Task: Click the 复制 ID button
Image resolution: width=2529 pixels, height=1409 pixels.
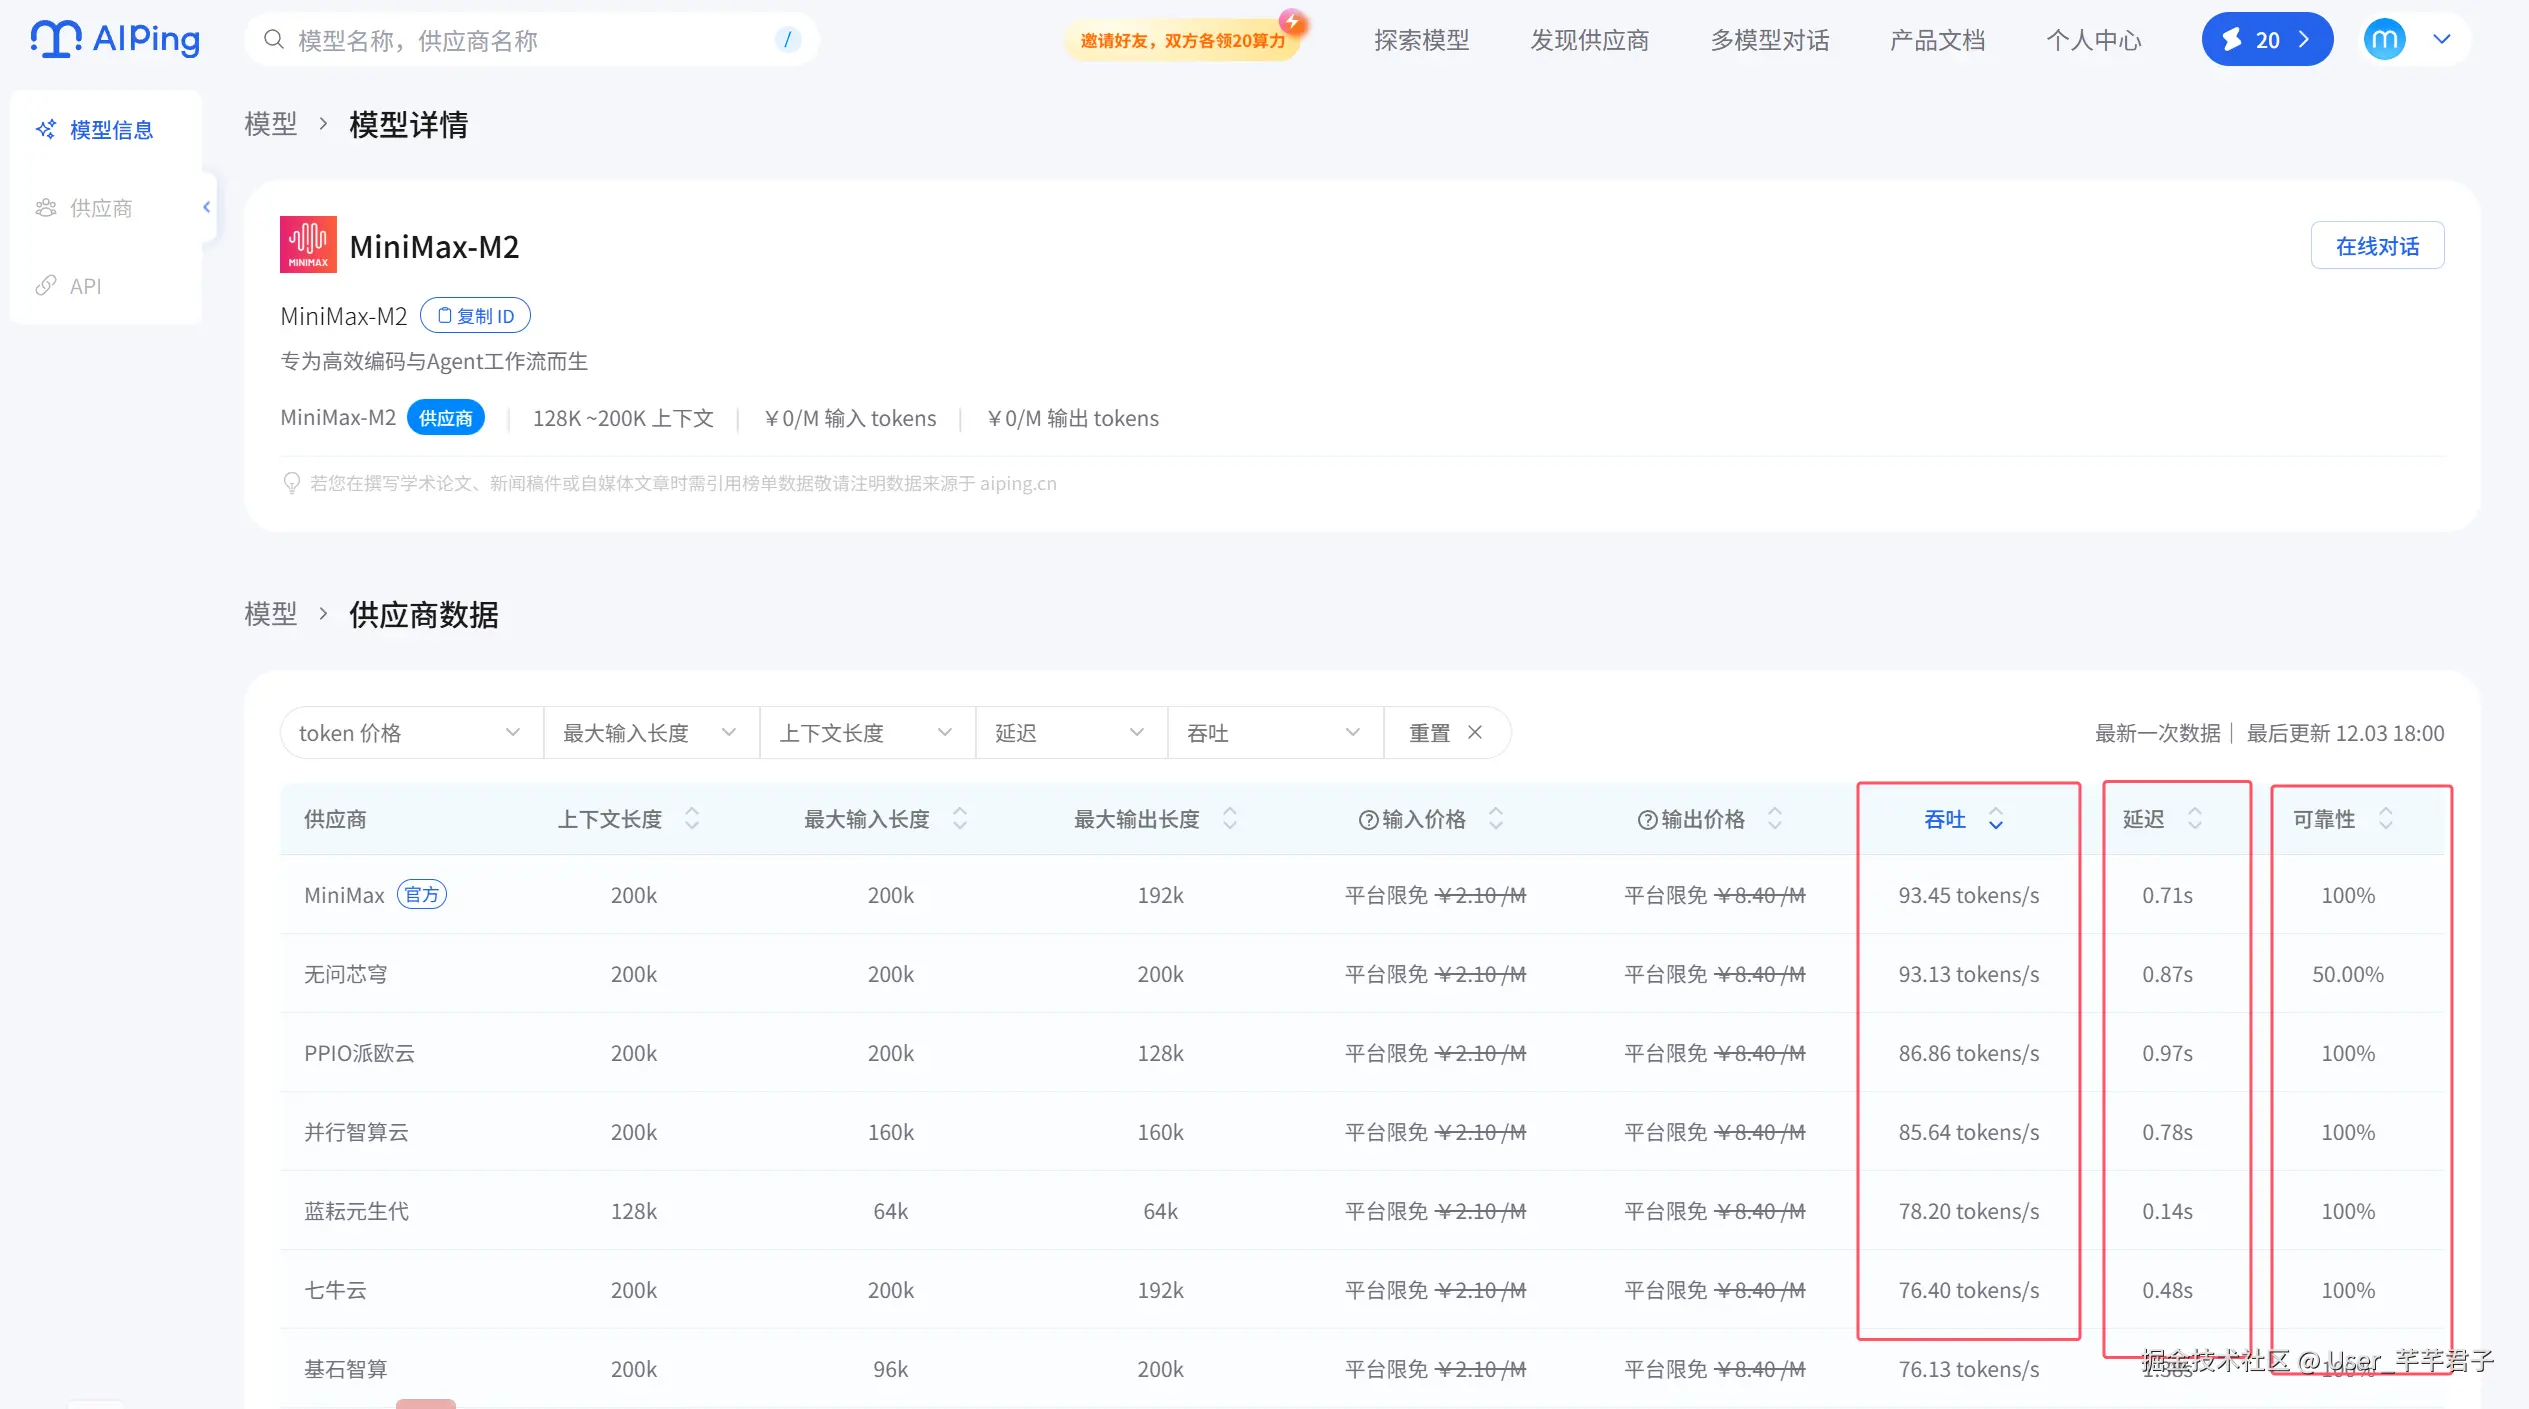Action: tap(475, 316)
